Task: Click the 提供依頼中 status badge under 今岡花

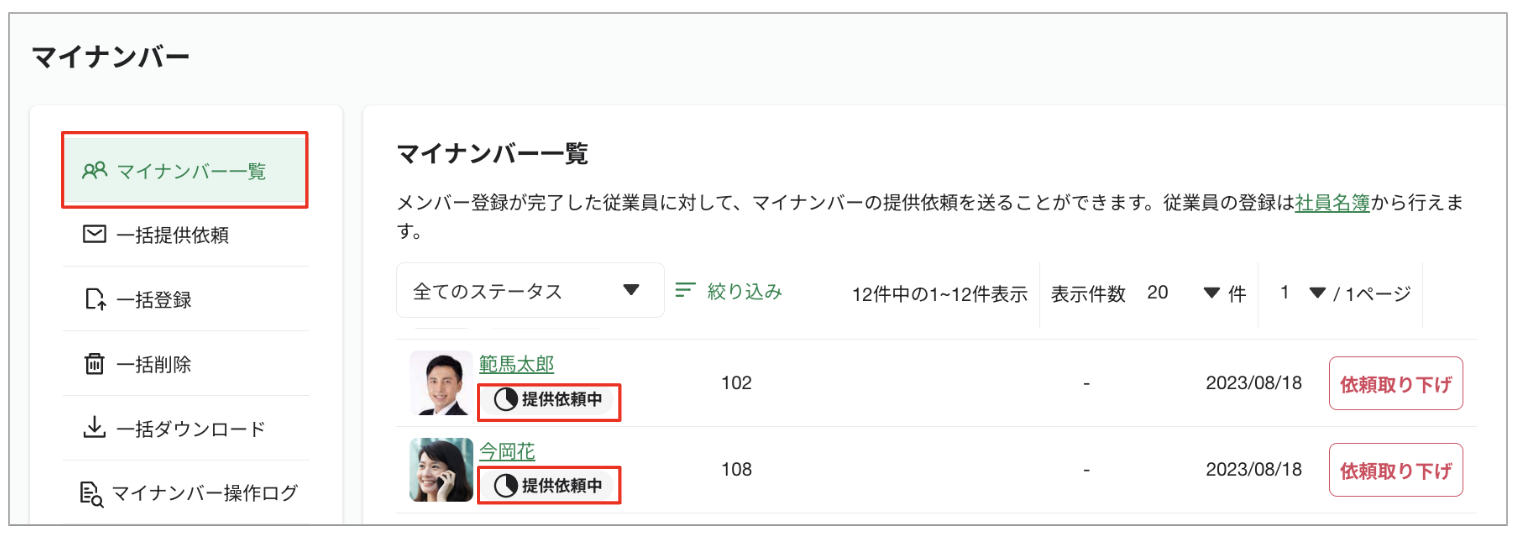Action: point(549,485)
